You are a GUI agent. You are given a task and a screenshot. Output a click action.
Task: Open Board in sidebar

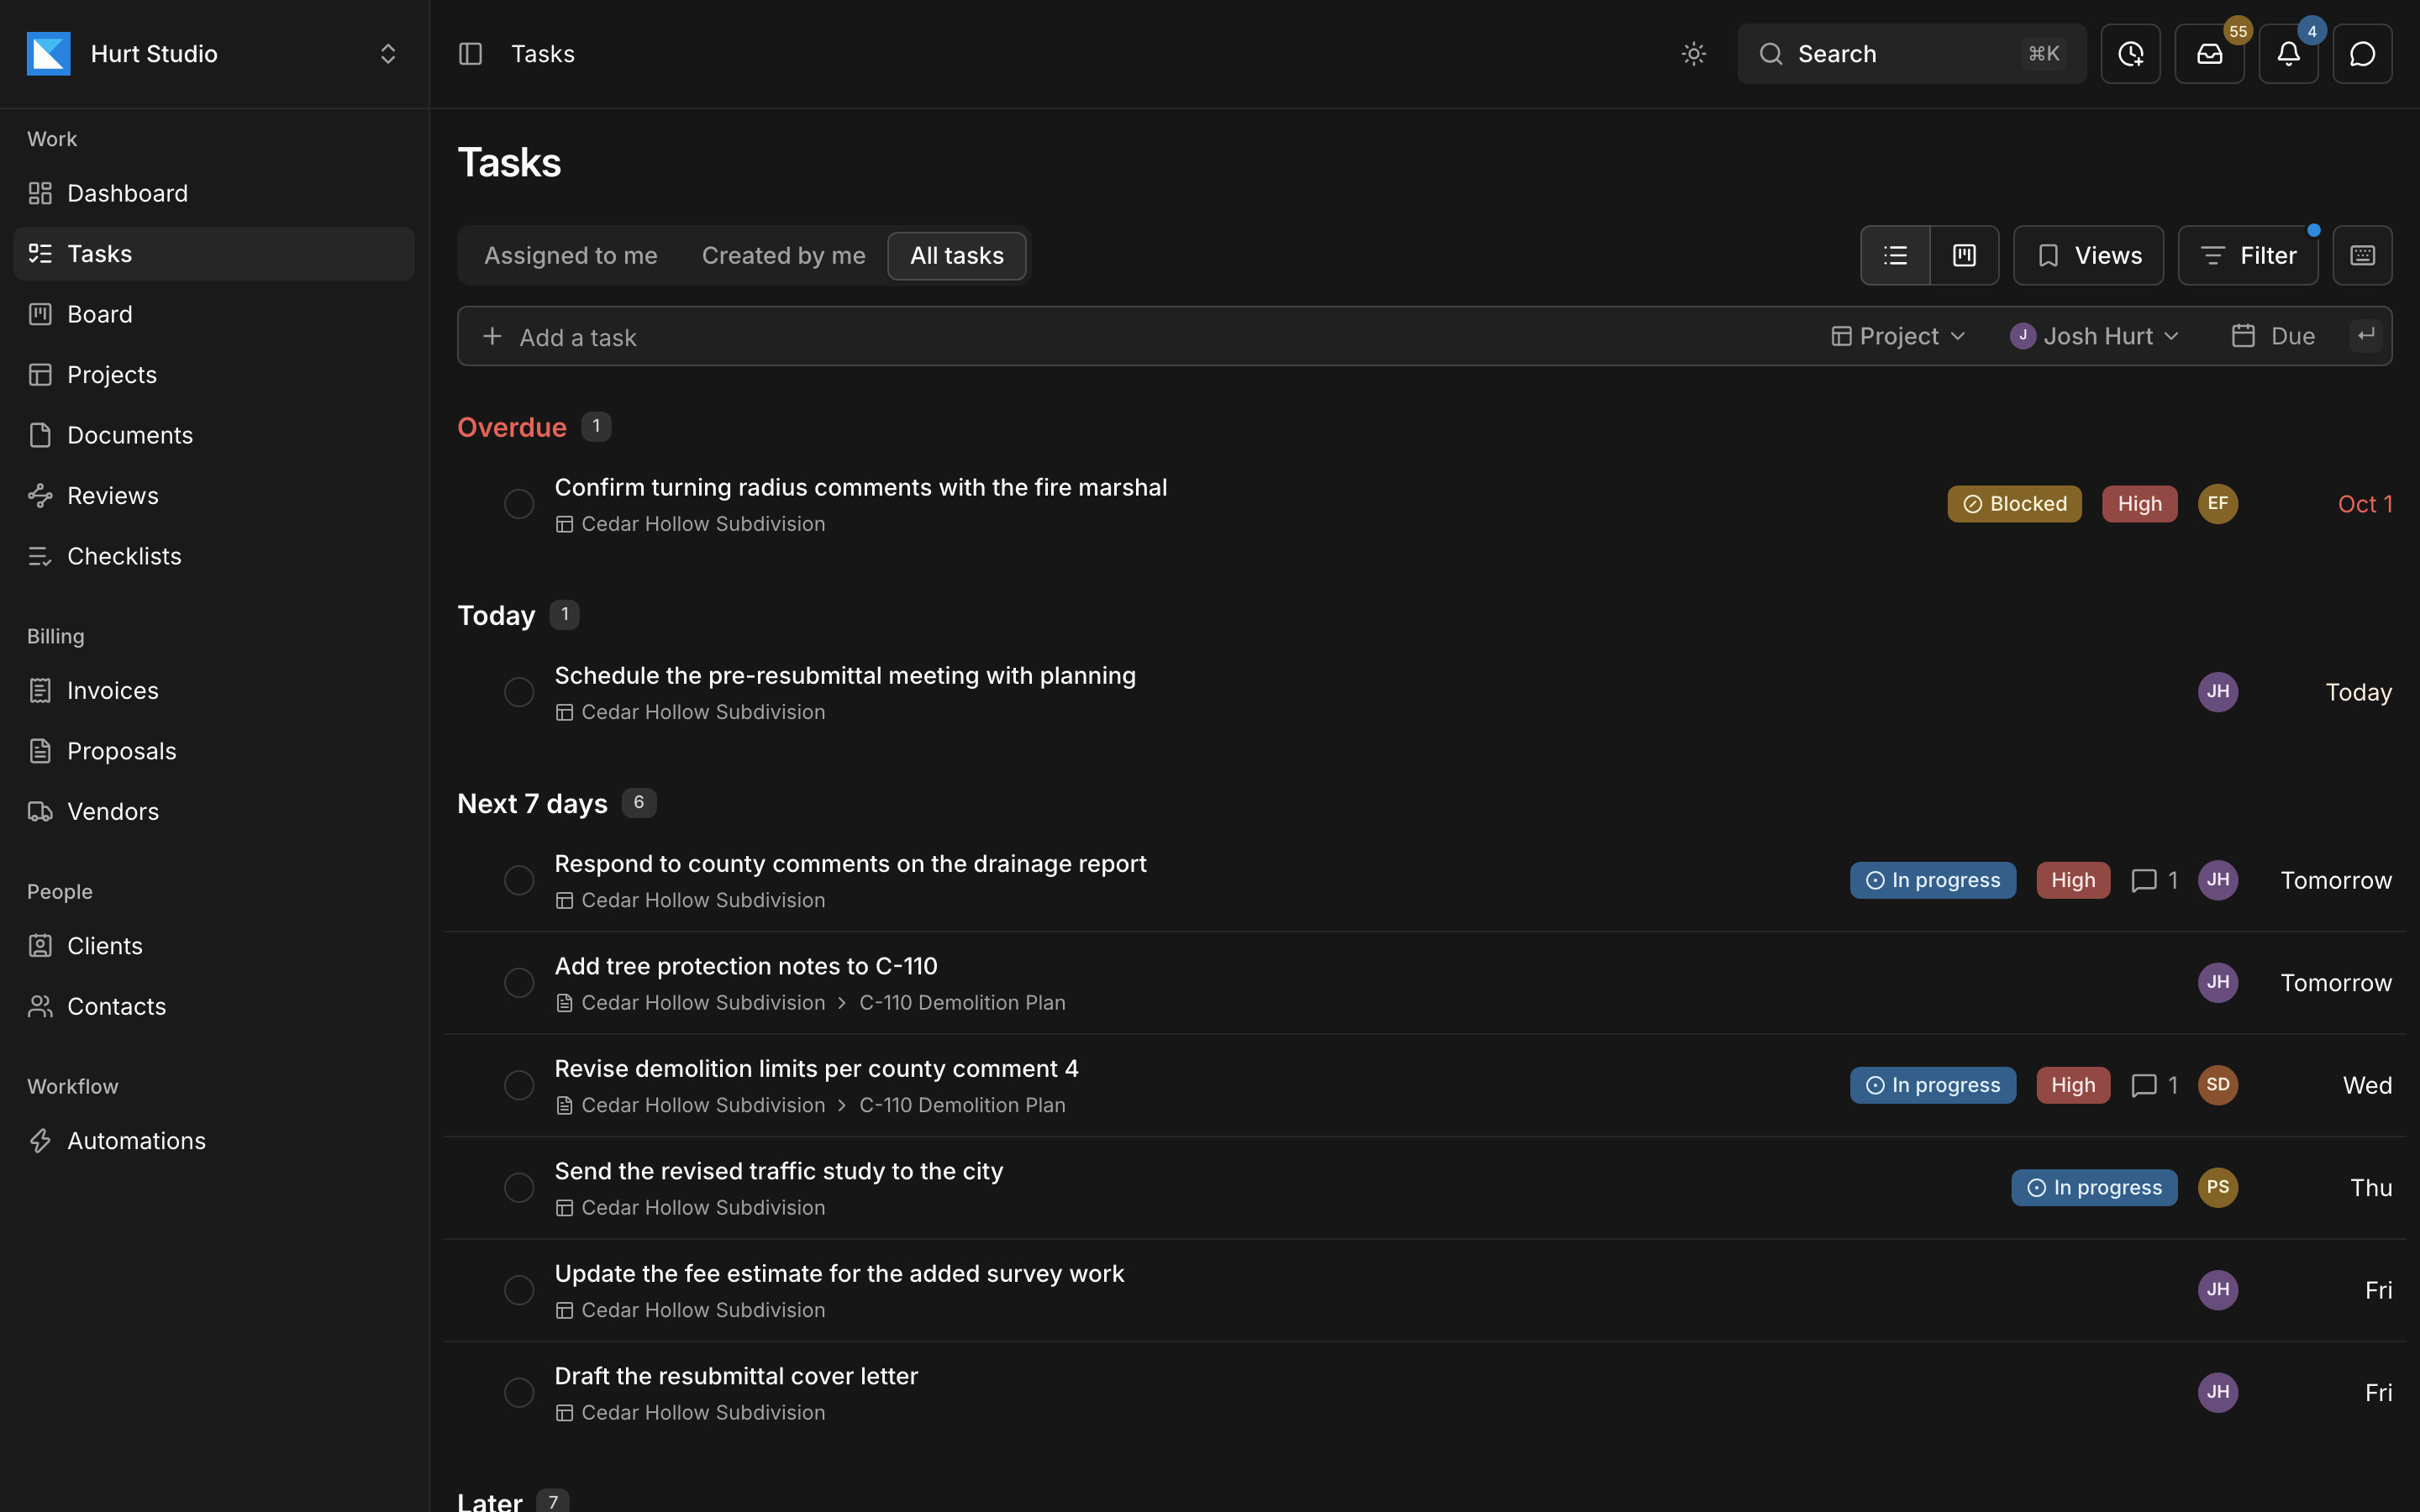click(213, 314)
